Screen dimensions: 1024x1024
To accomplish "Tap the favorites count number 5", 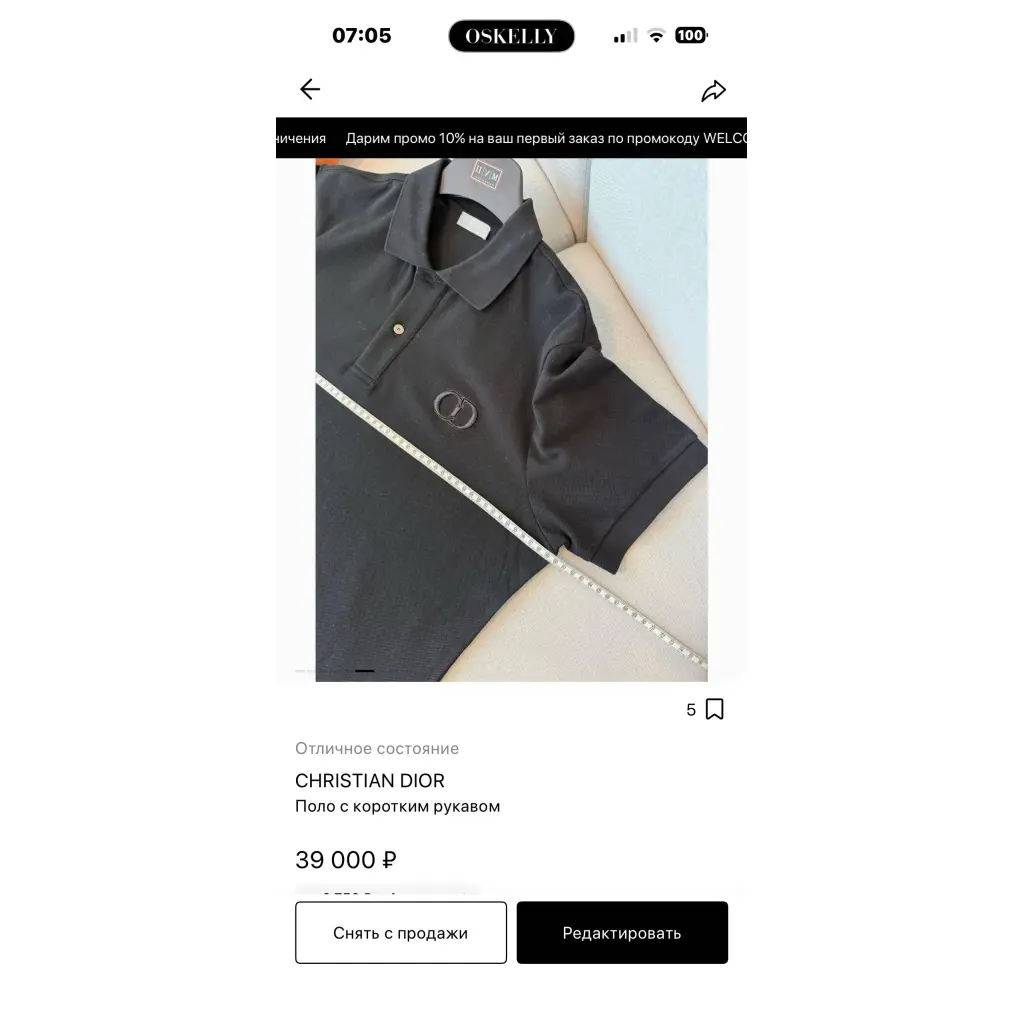I will (x=691, y=710).
